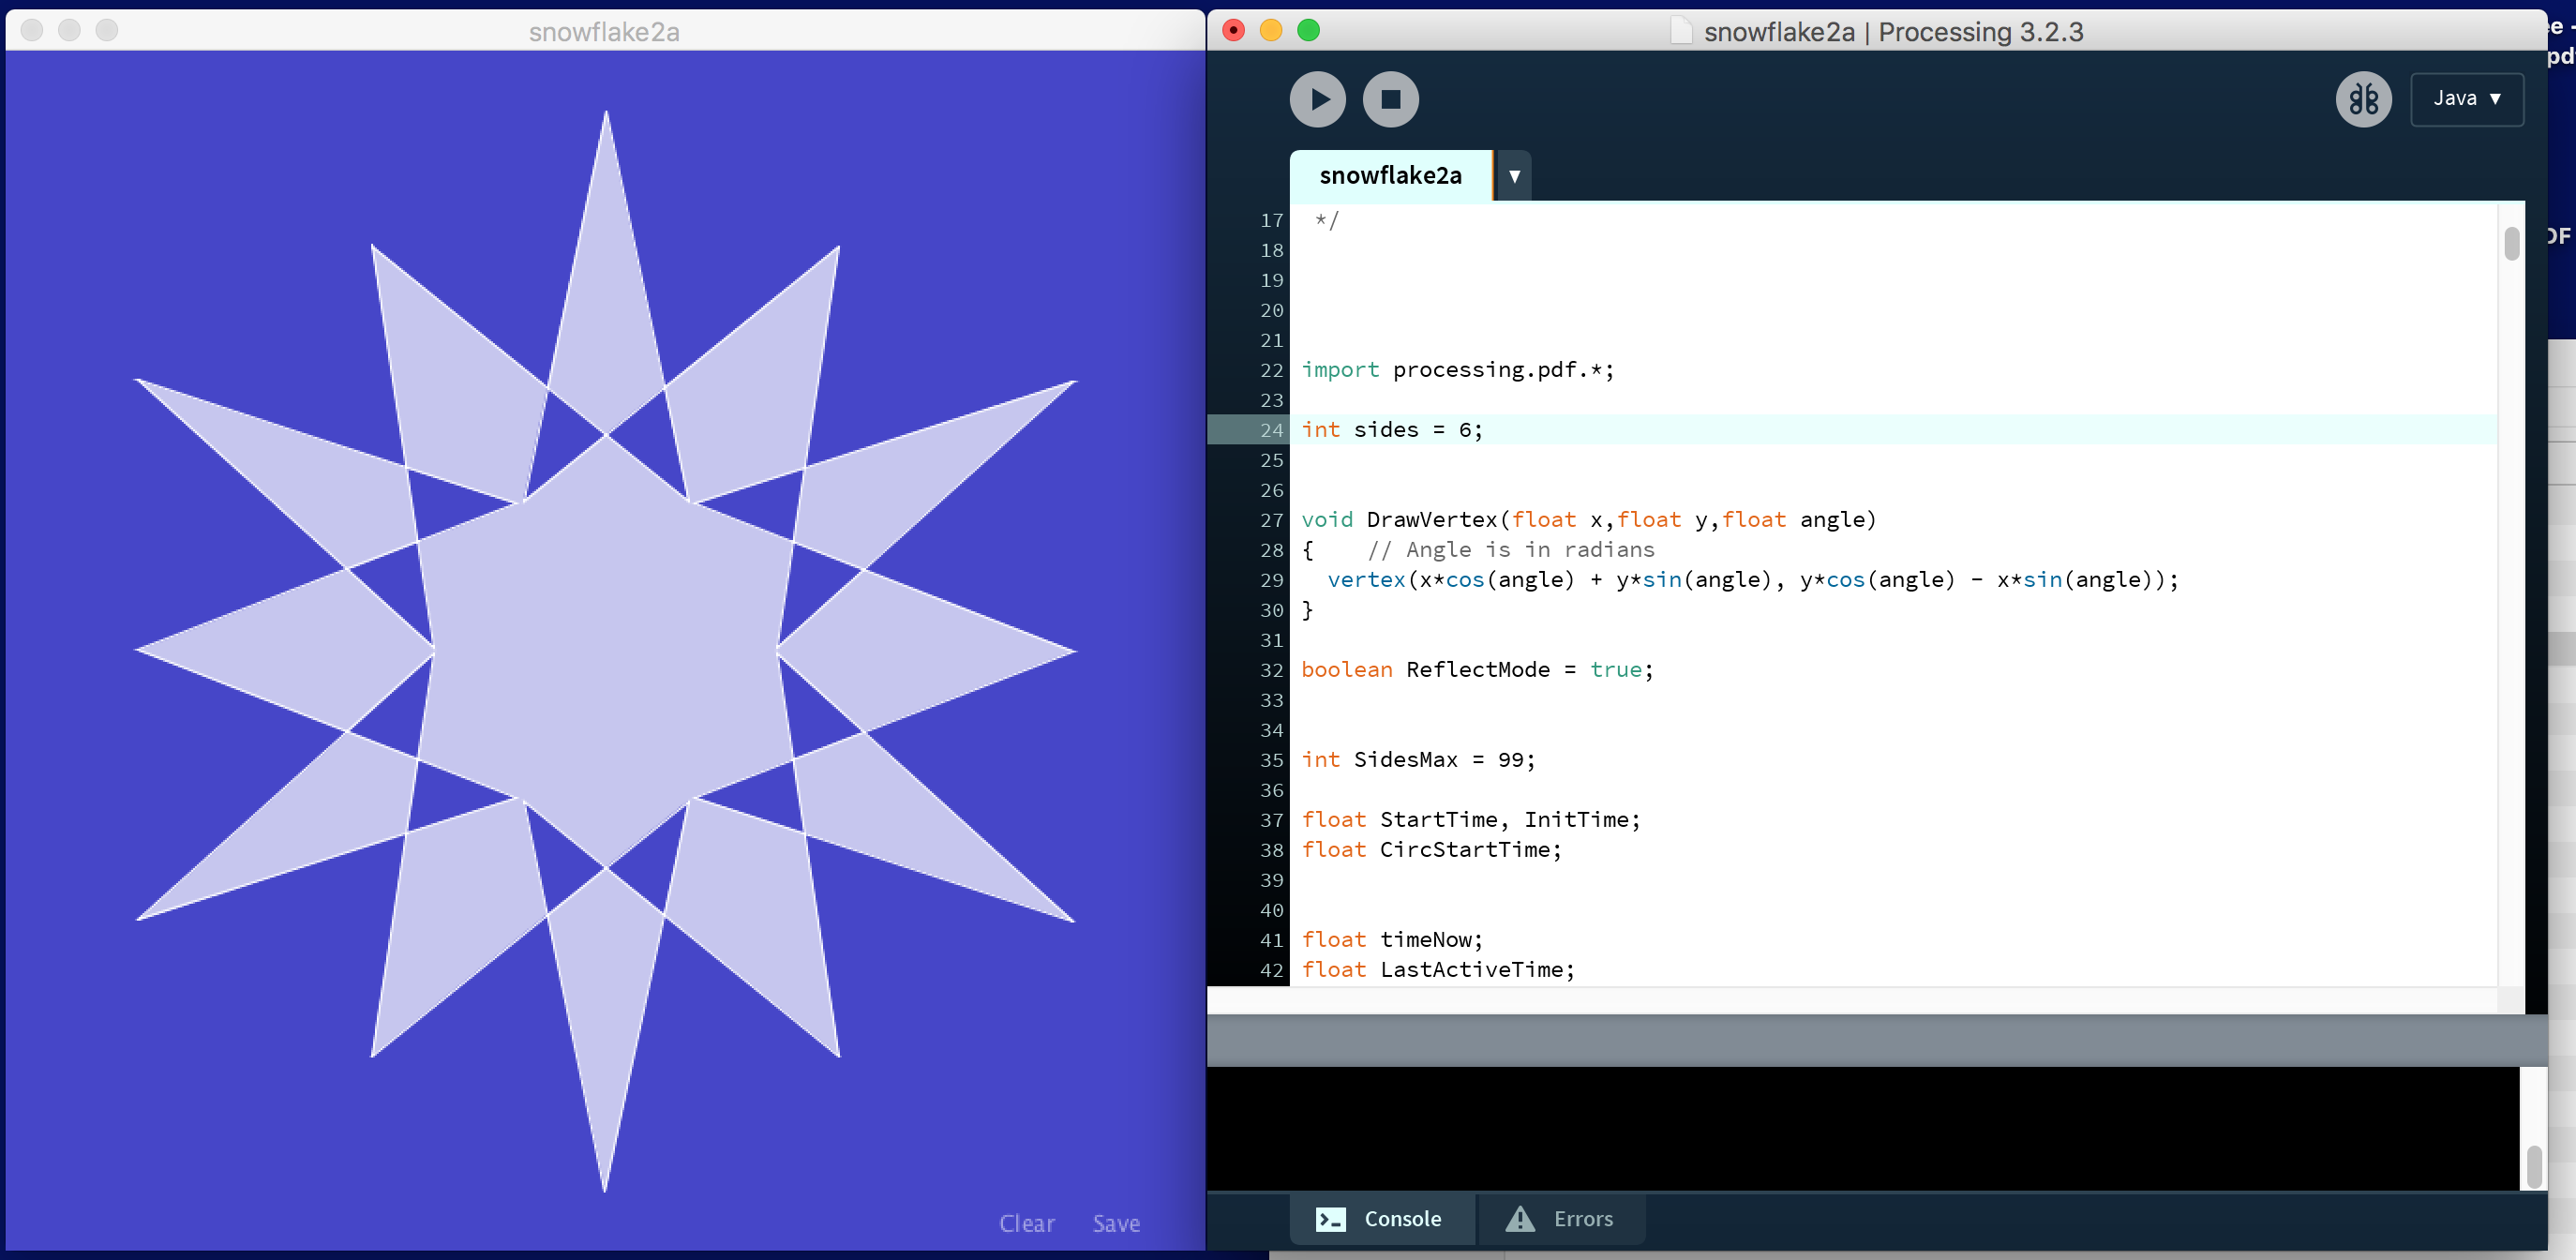
Task: Open the Java mode dropdown
Action: (x=2467, y=99)
